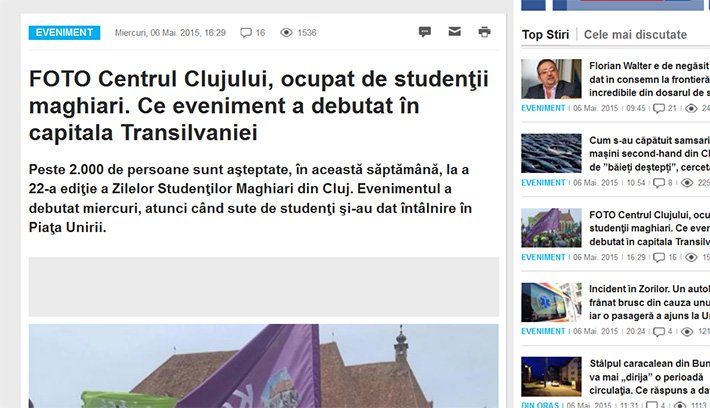
Task: Click comment icon beside 4 in Incident în Zorilor row
Action: [x=659, y=331]
